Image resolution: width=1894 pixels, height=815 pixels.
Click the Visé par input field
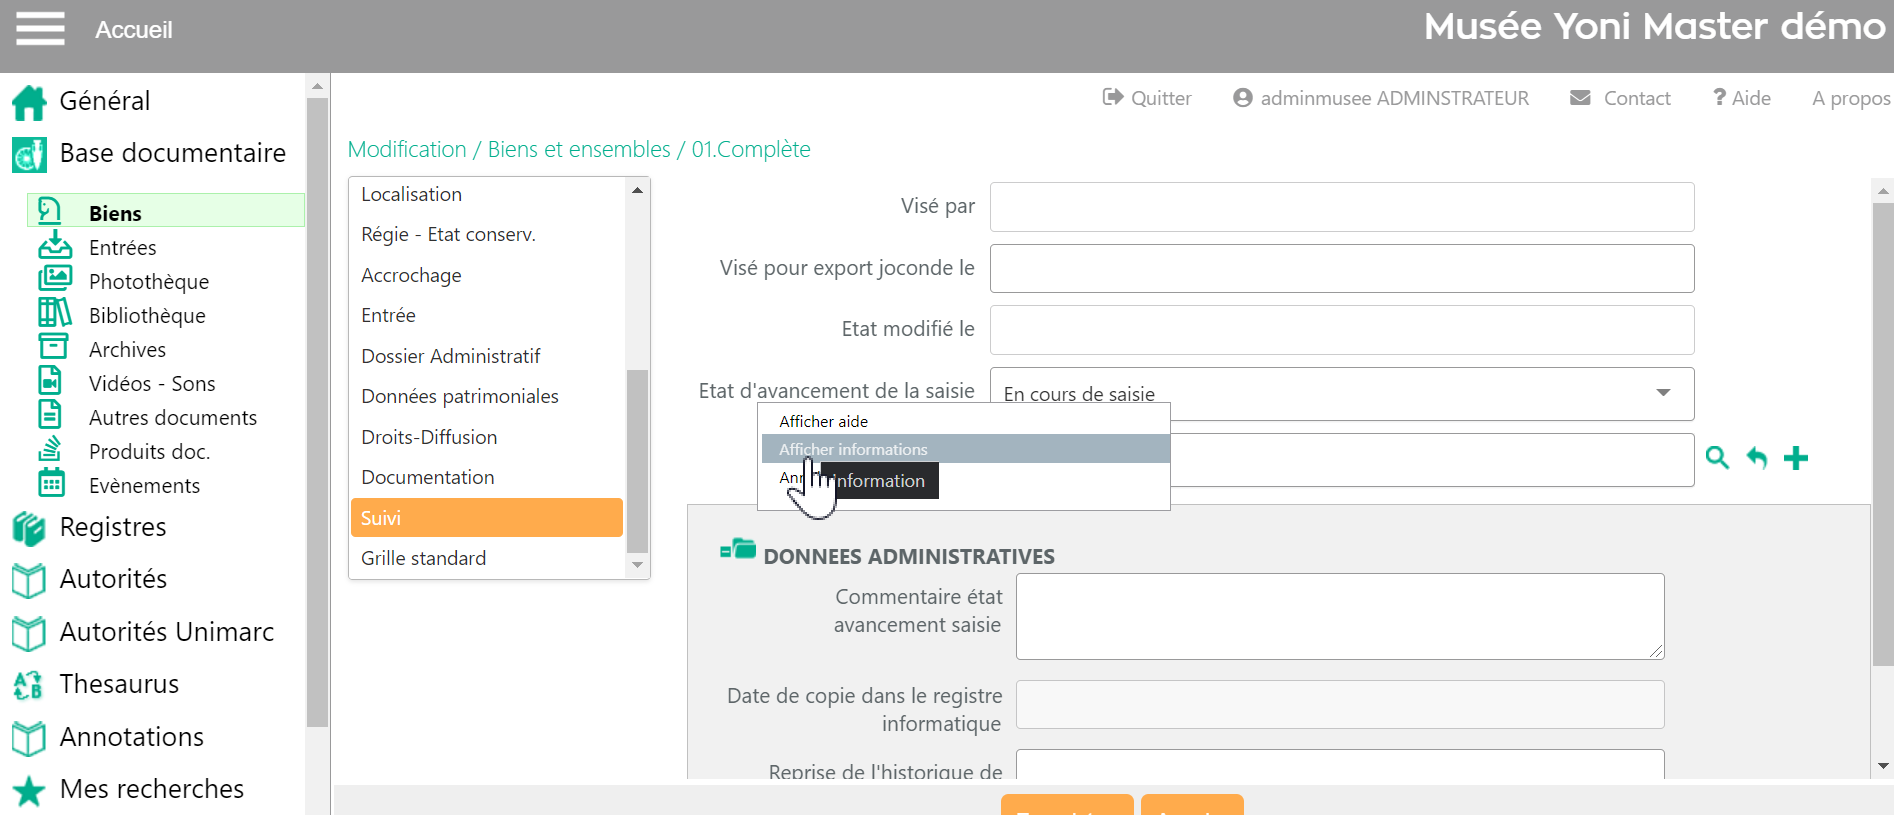coord(1341,207)
